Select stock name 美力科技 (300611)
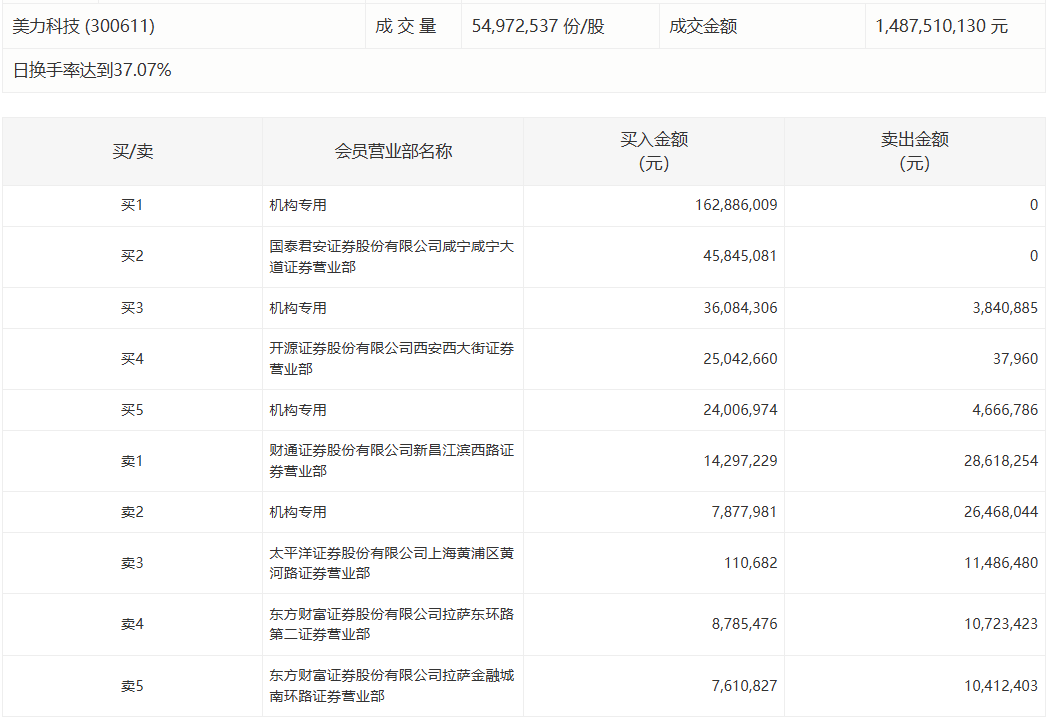Viewport: 1050px width, 721px height. [x=84, y=26]
